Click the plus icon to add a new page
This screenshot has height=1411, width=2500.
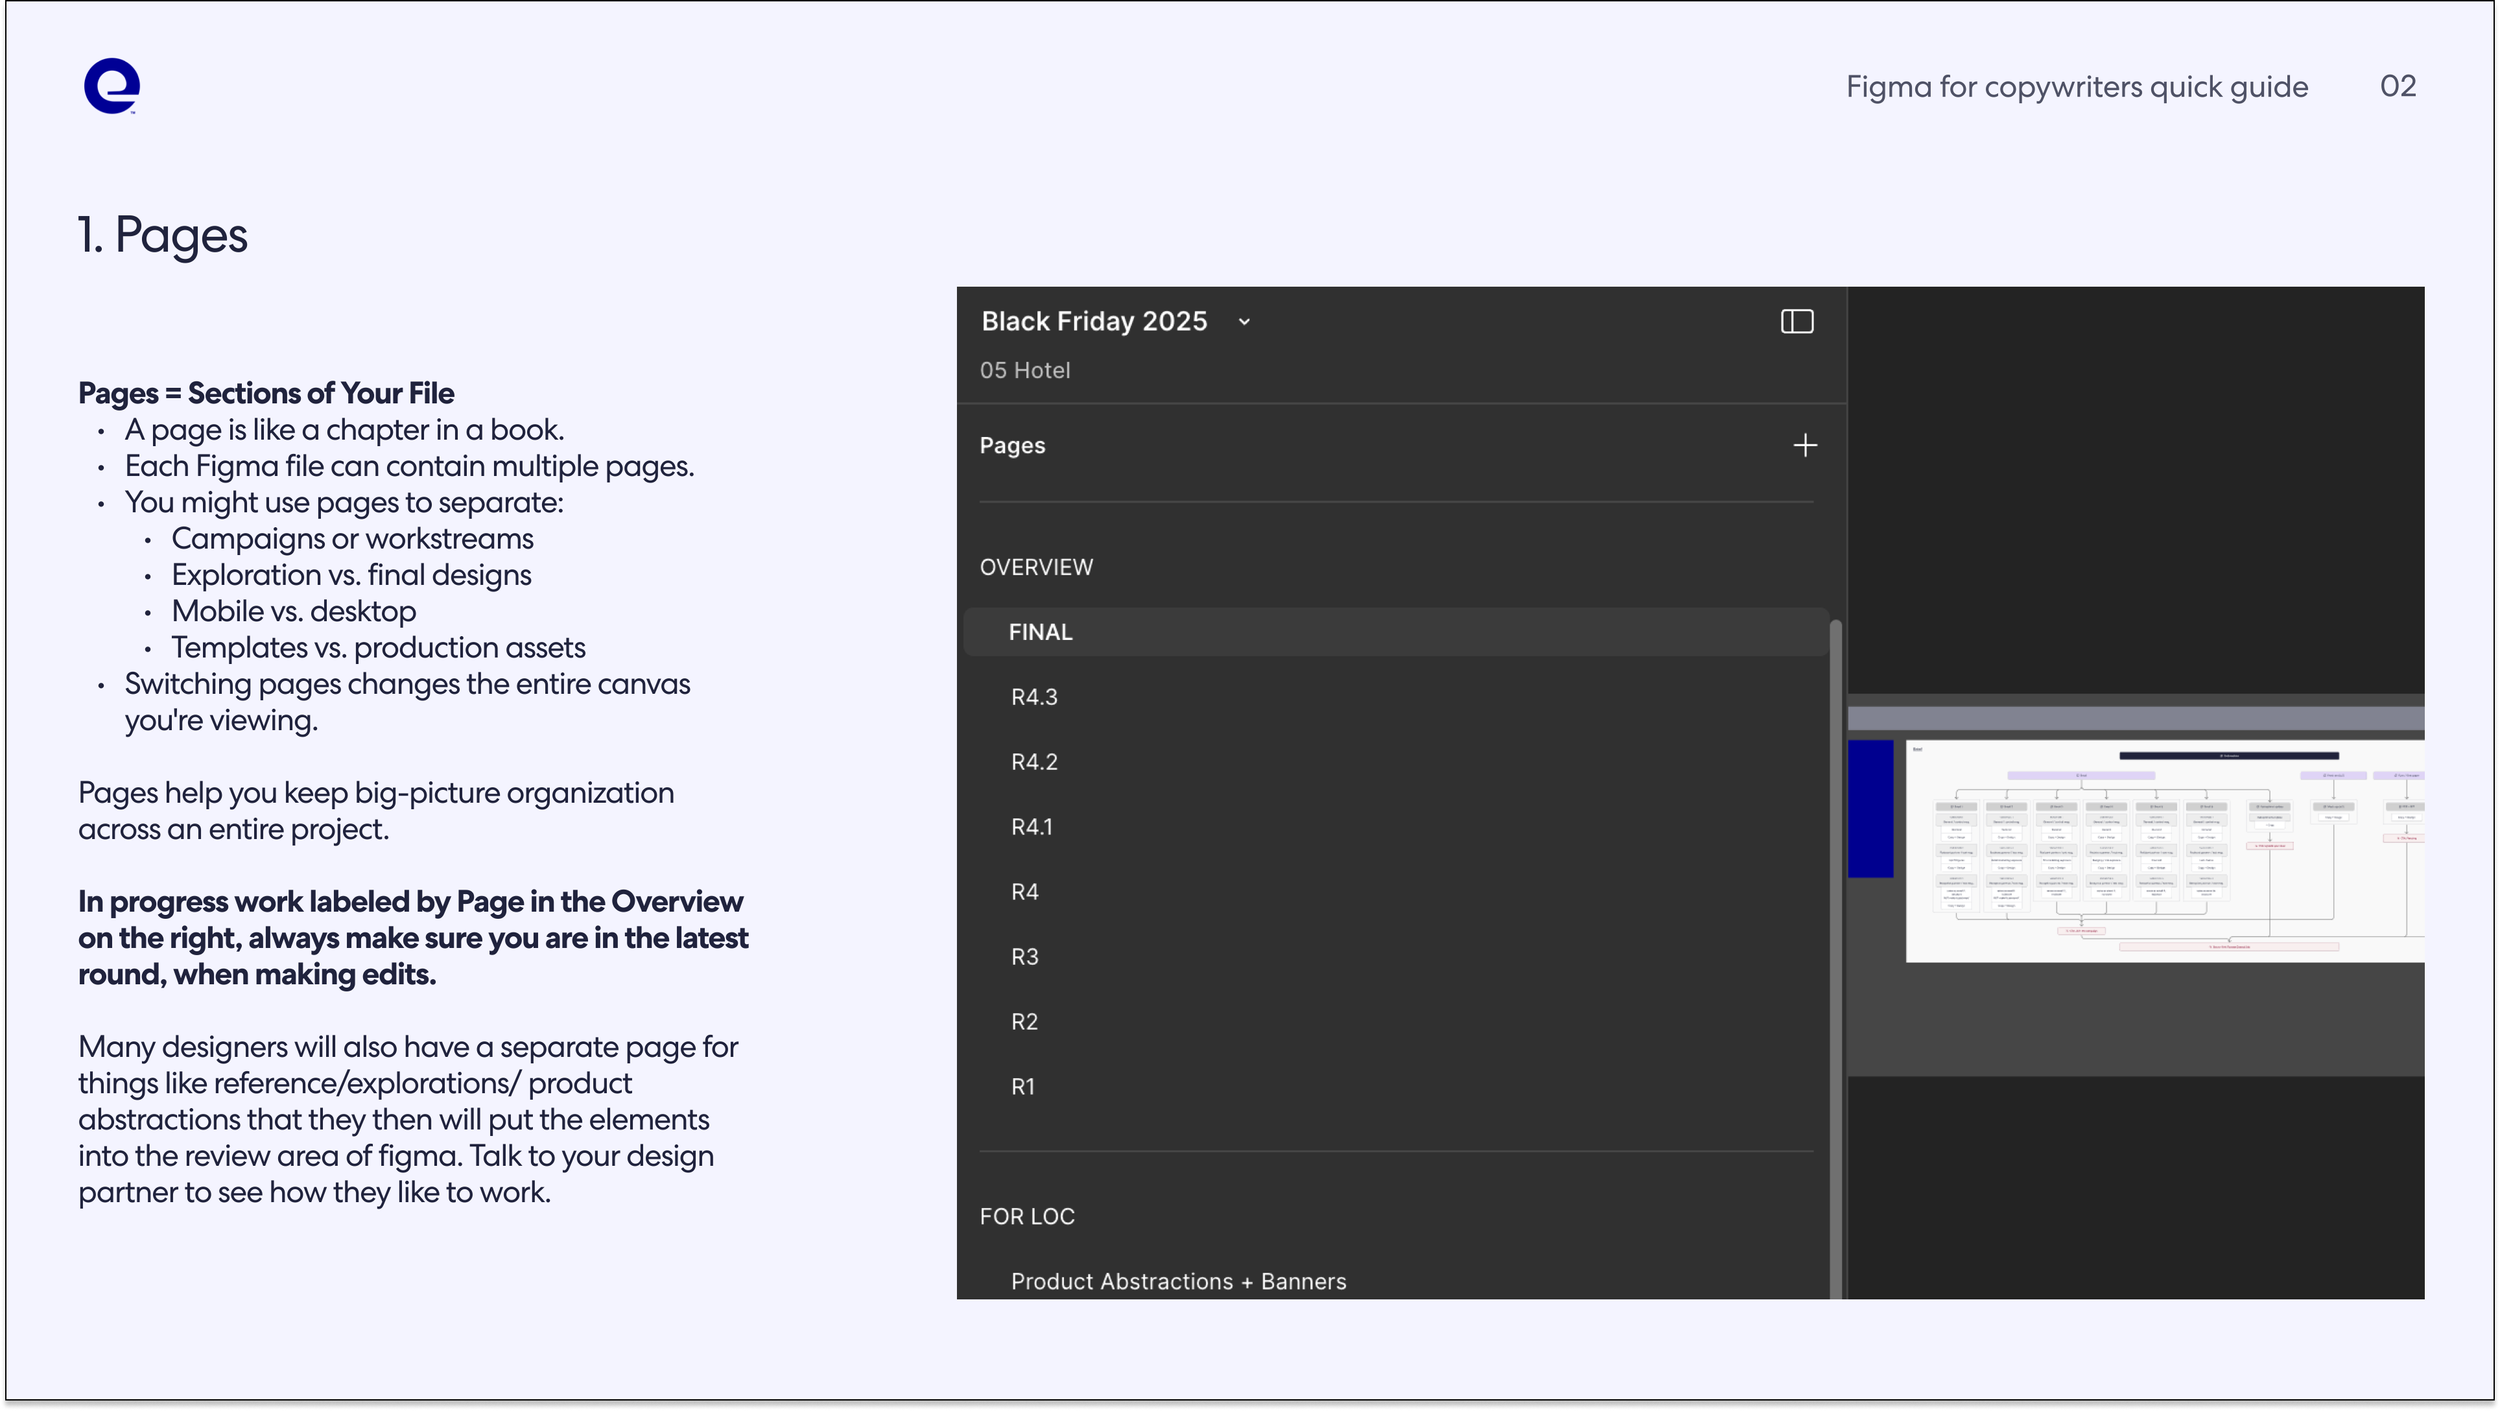click(1806, 446)
